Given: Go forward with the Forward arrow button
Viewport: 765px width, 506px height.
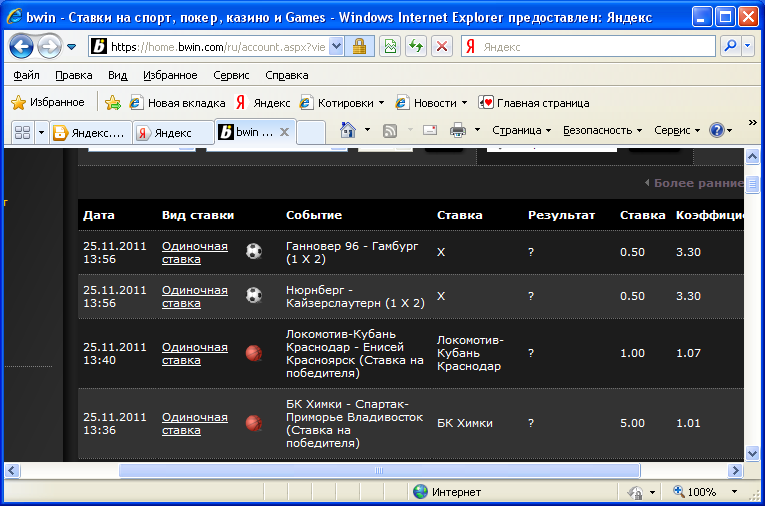Looking at the screenshot, I should [x=49, y=47].
